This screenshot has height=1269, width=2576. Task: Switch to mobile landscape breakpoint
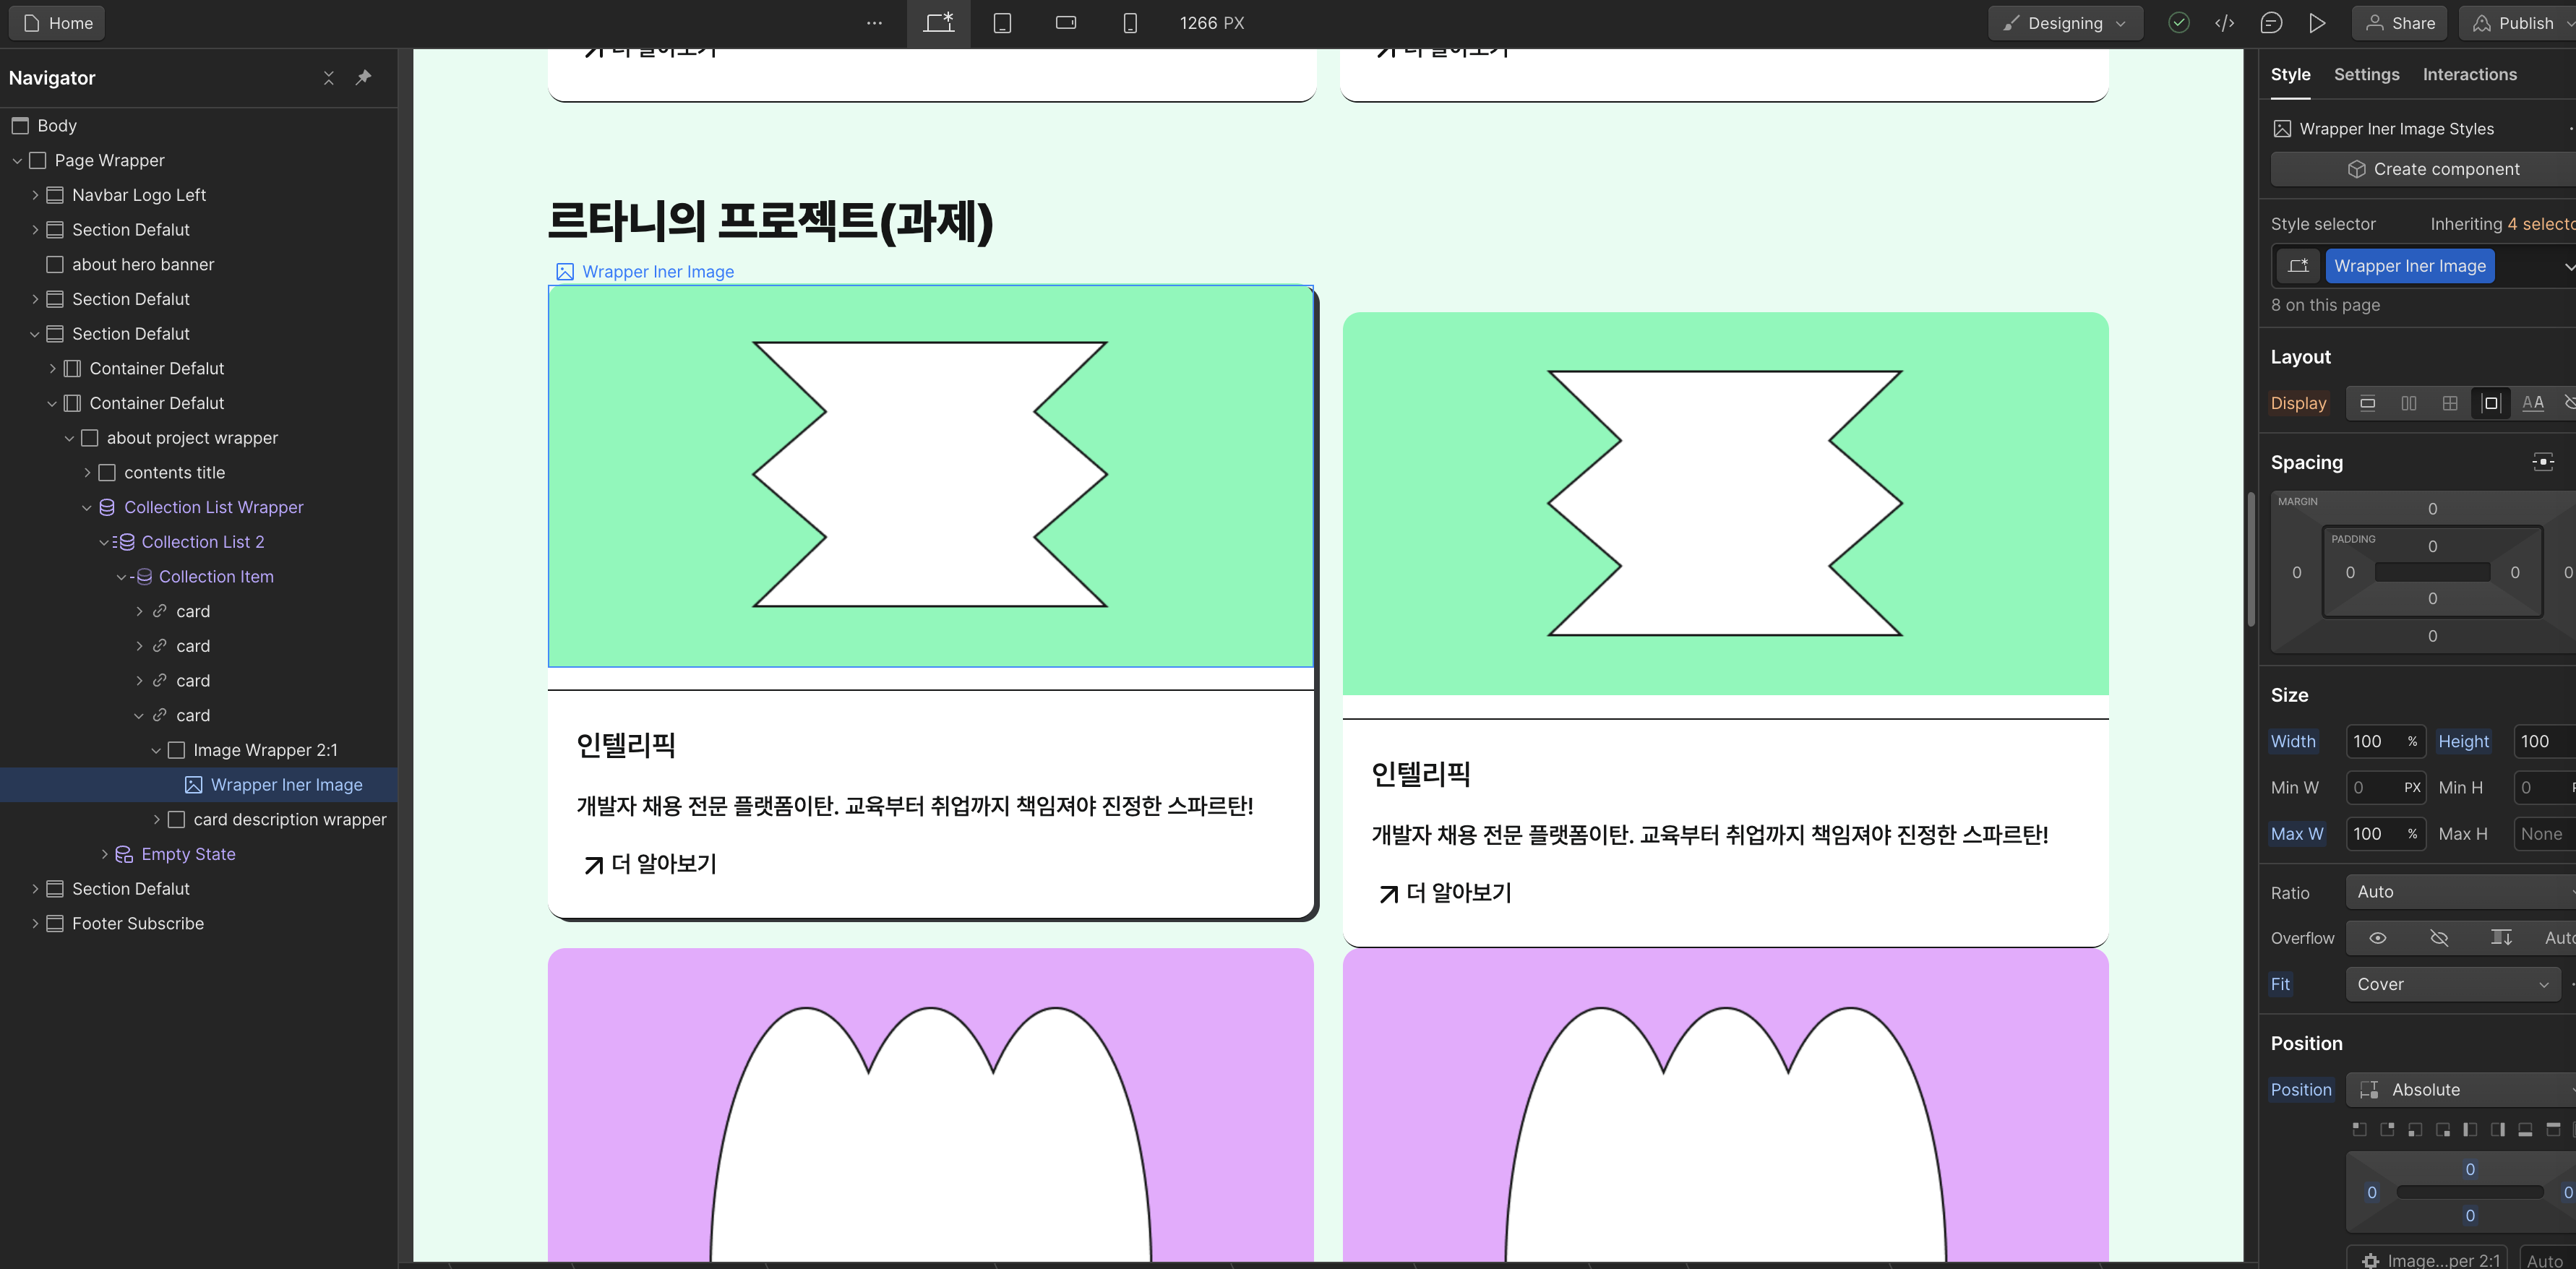(x=1066, y=23)
